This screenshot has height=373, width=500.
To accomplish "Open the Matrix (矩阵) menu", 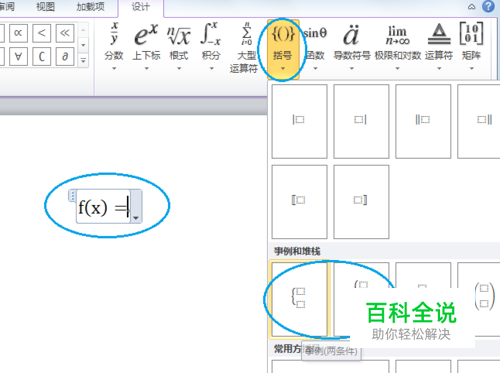I will pyautogui.click(x=471, y=46).
